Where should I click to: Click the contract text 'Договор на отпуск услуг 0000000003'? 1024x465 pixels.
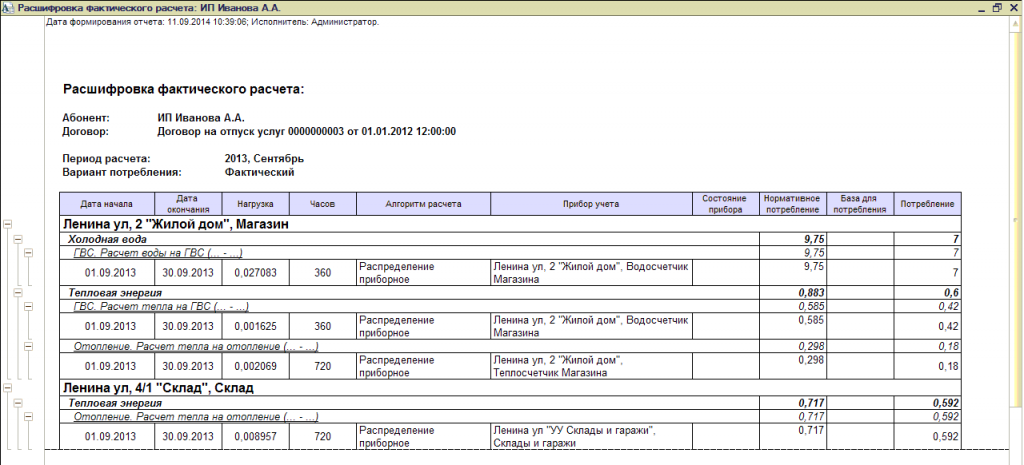[x=249, y=131]
